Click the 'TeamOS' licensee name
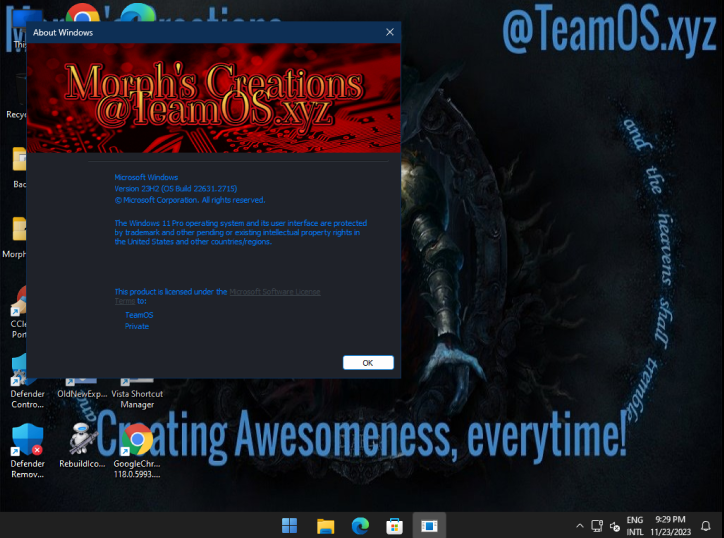Viewport: 724px width, 538px height. coord(139,315)
